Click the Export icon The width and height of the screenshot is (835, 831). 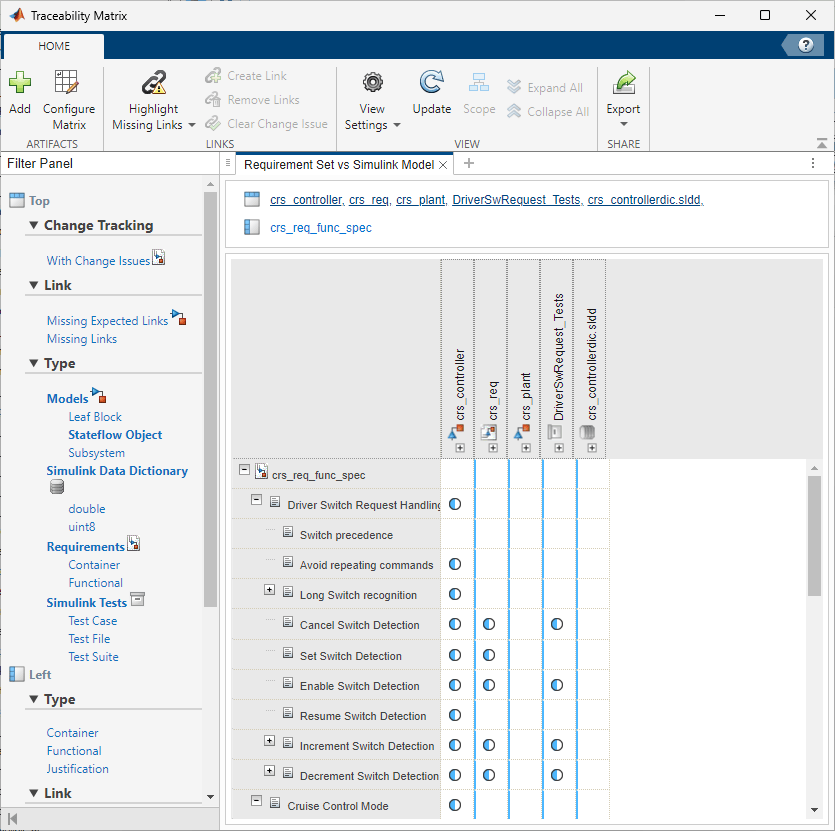point(624,83)
